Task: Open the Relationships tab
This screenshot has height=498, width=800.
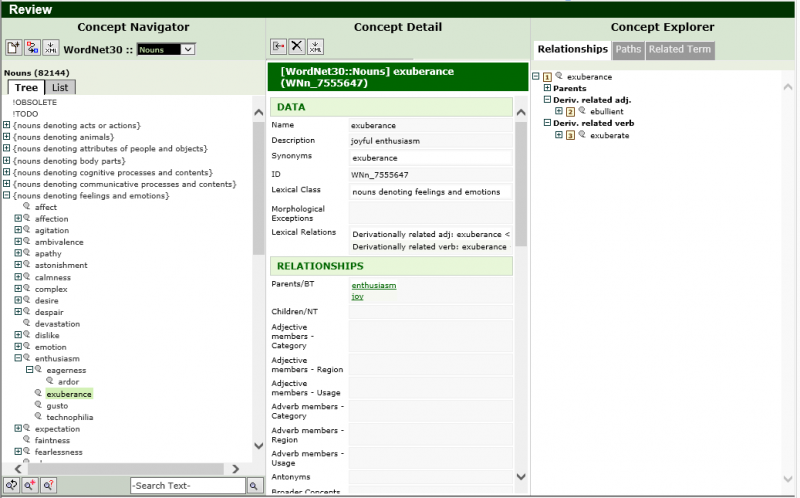Action: click(x=572, y=49)
